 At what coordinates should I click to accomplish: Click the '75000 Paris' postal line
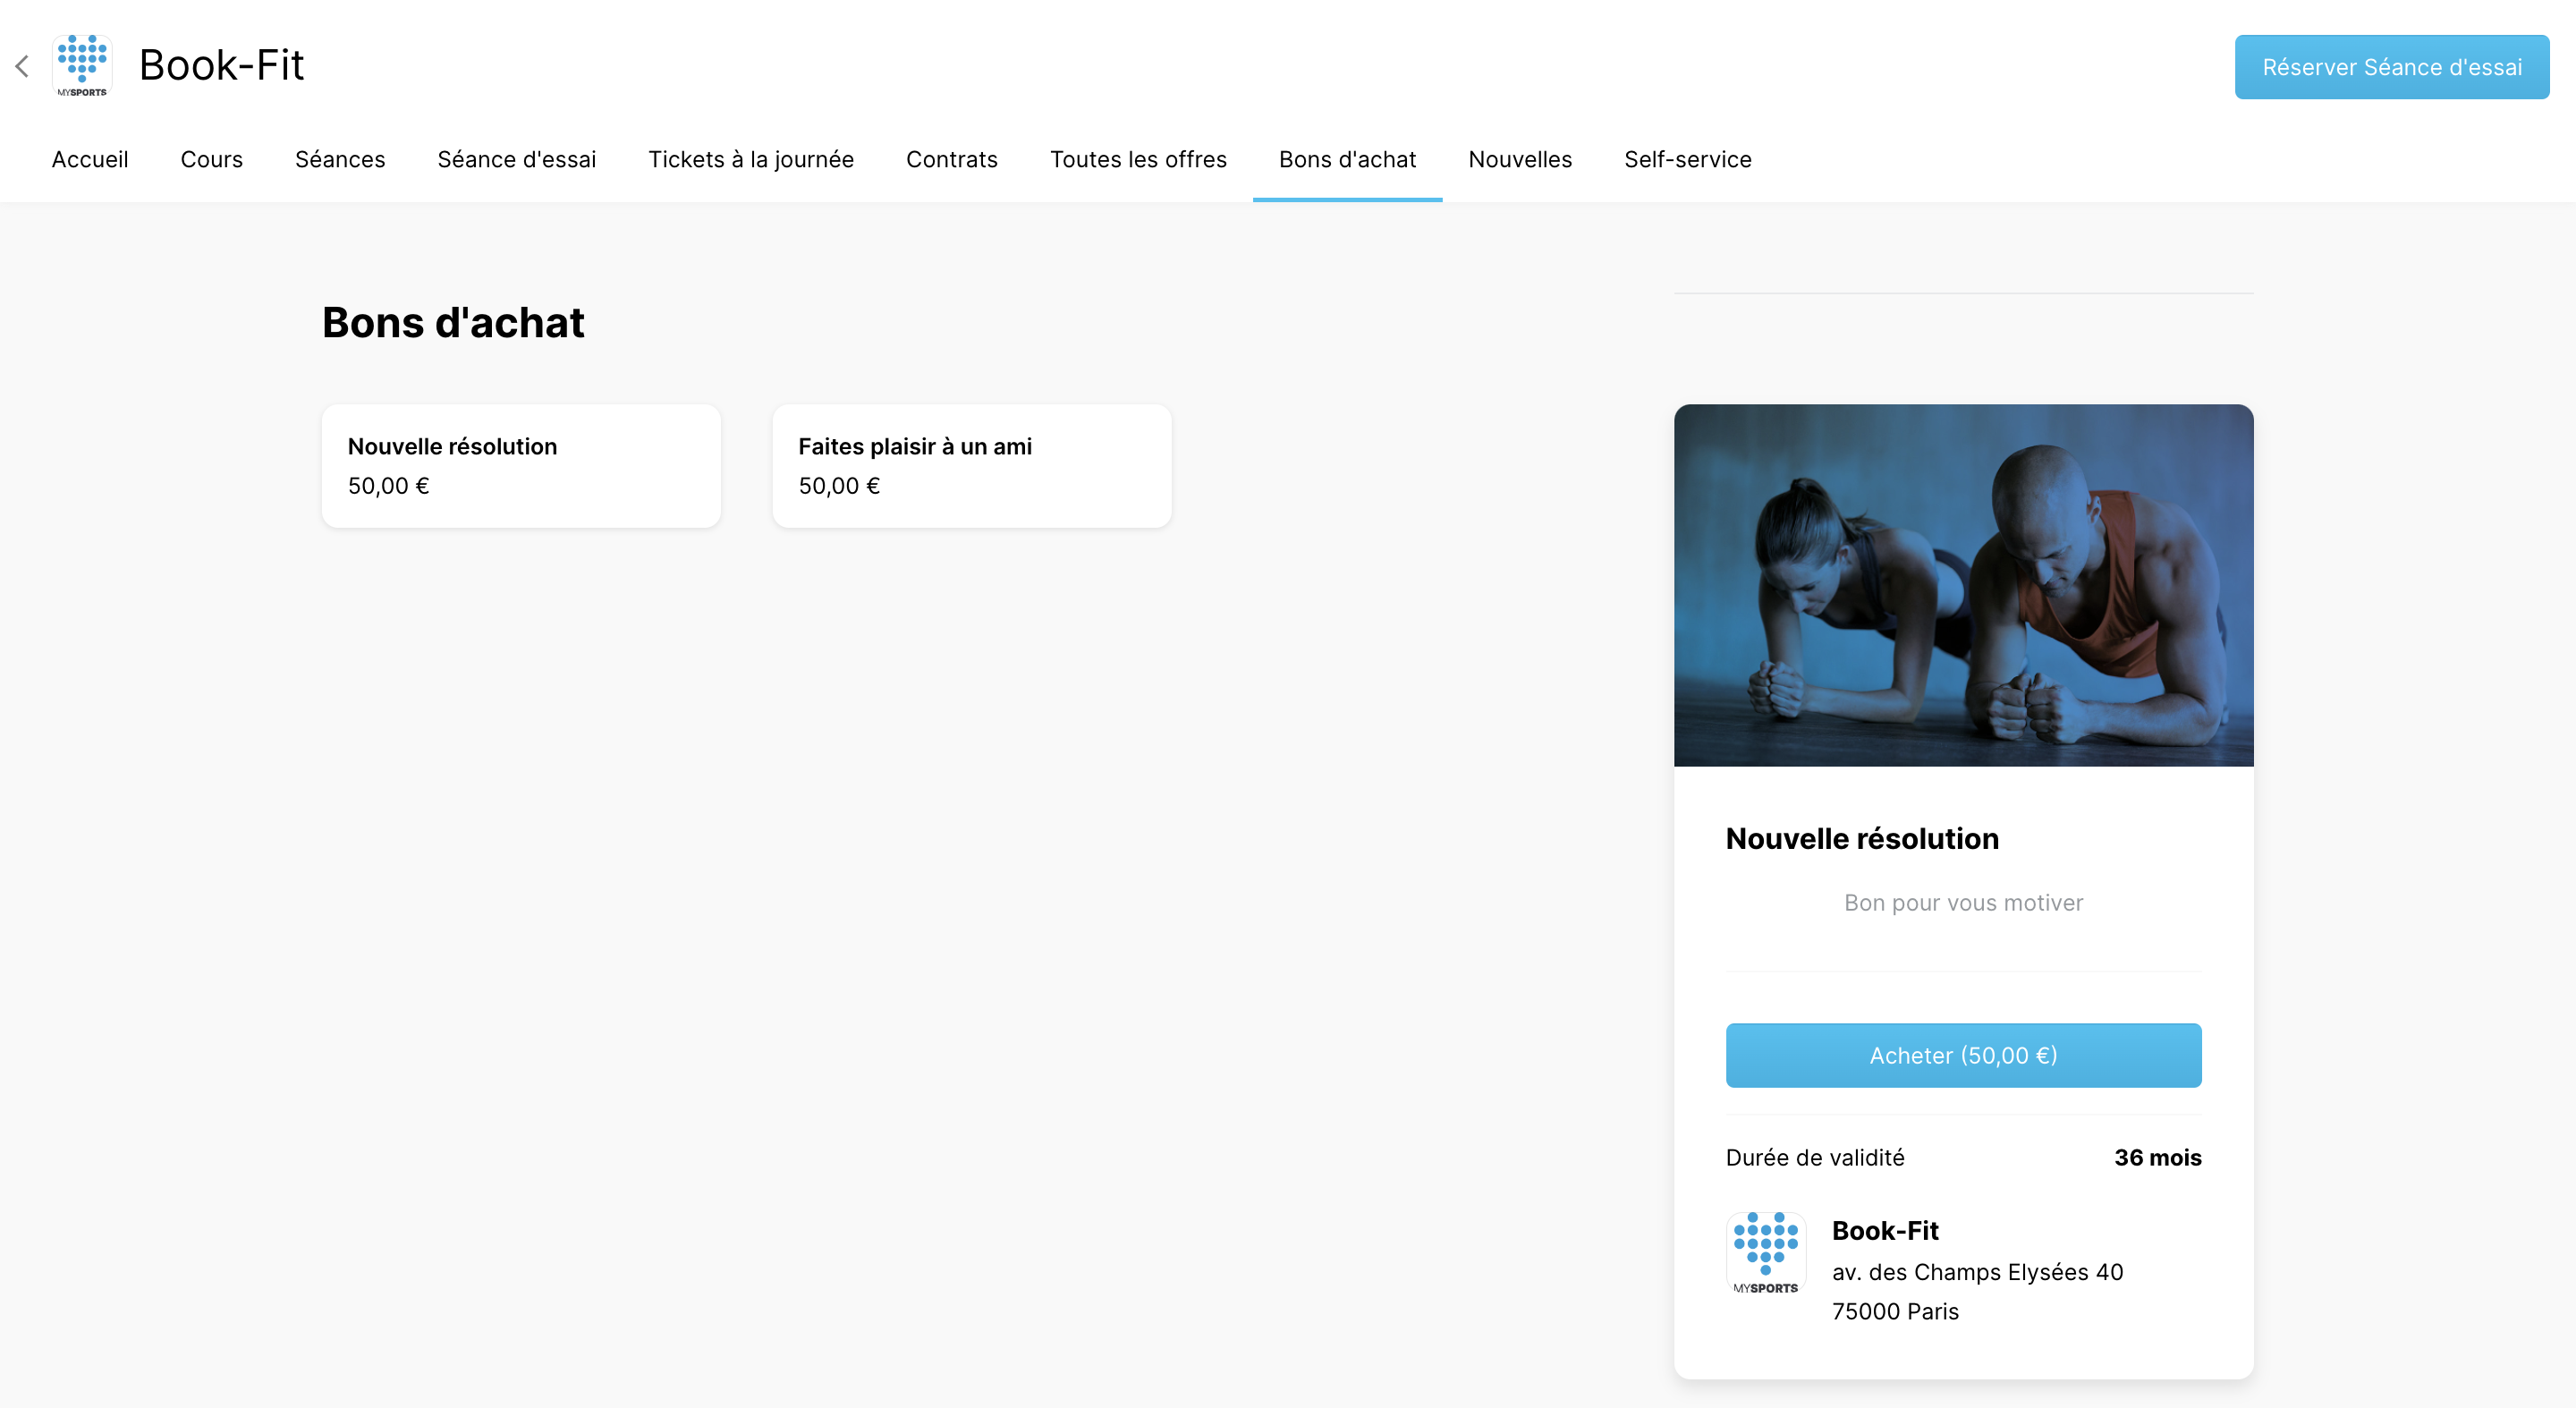[x=1895, y=1311]
